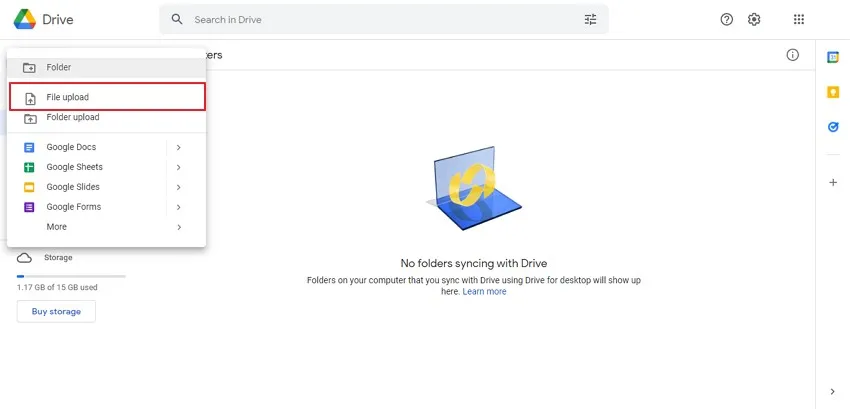Expand Google Sheets submenu arrow
The width and height of the screenshot is (850, 409).
tap(179, 168)
